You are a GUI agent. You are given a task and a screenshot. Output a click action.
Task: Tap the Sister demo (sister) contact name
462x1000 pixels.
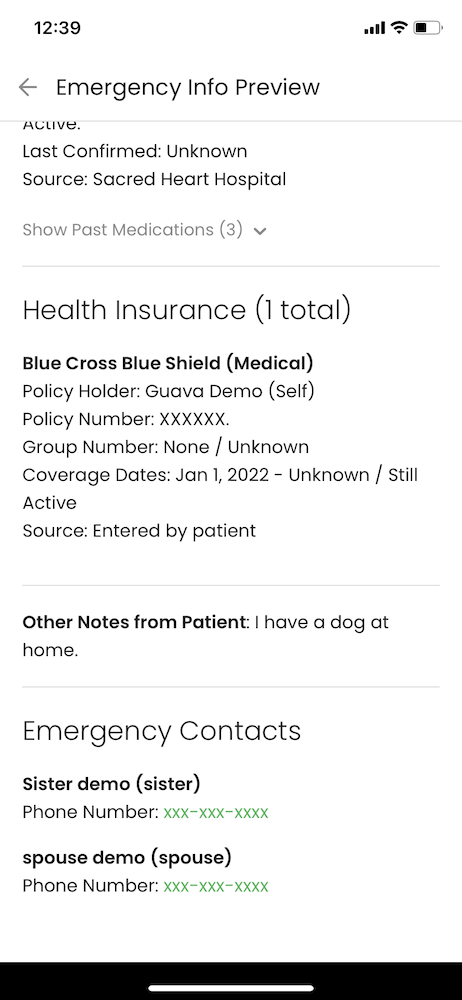(111, 784)
